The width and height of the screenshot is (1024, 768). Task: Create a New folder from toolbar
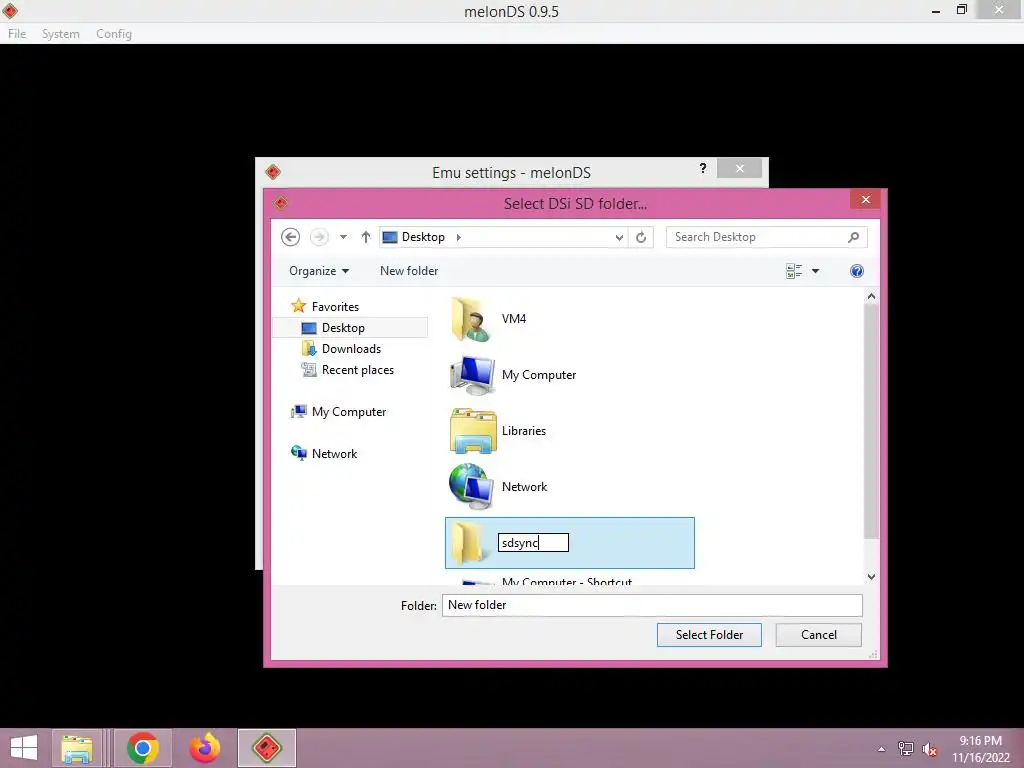(409, 271)
